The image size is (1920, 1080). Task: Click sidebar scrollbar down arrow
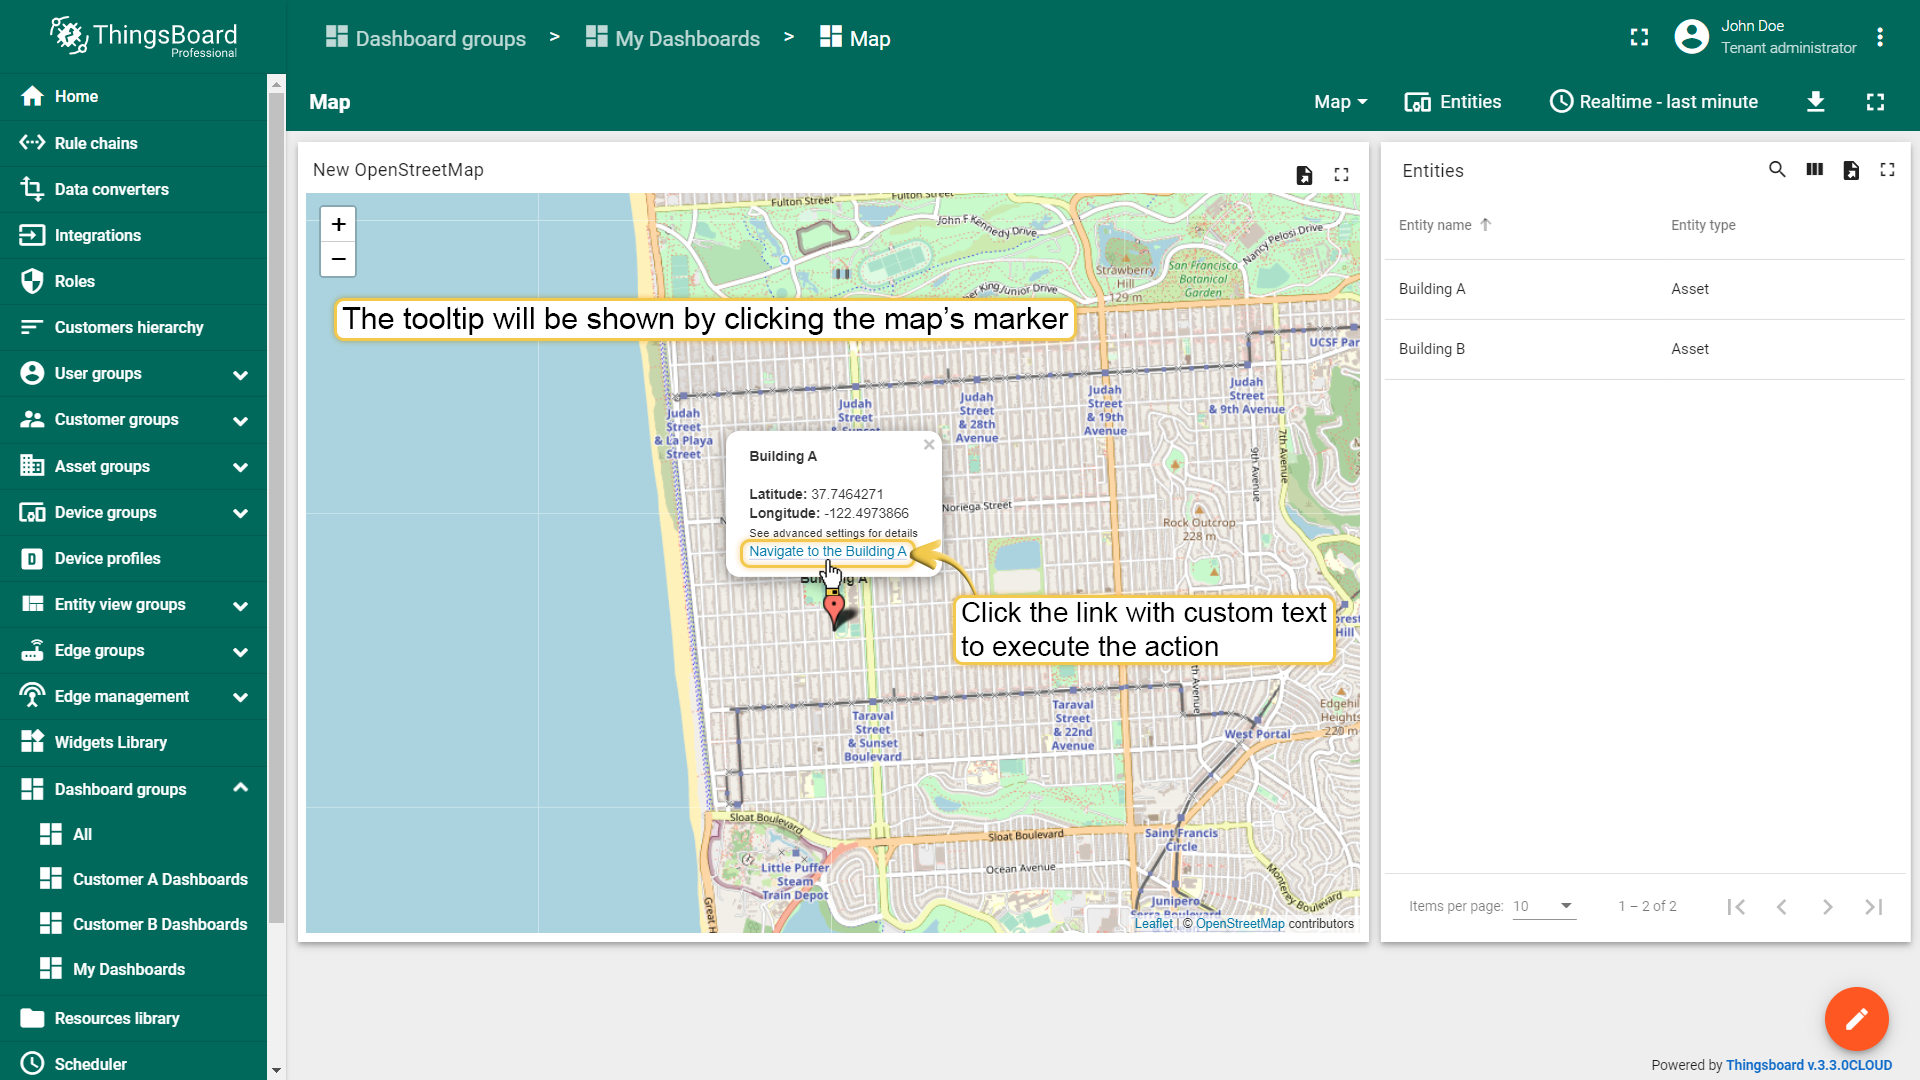[x=277, y=1071]
